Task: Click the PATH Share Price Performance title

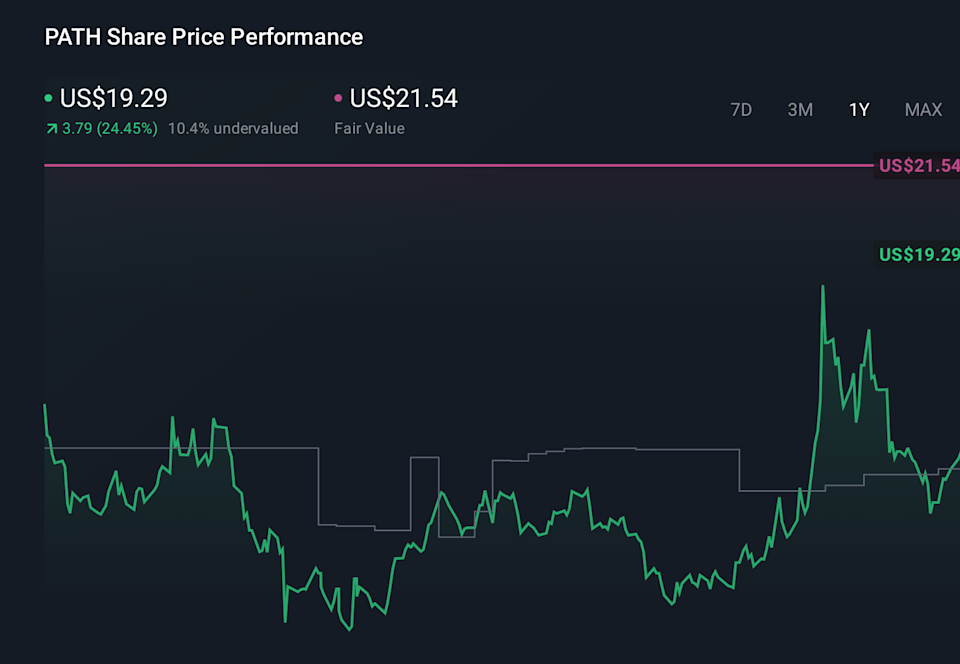Action: tap(203, 37)
